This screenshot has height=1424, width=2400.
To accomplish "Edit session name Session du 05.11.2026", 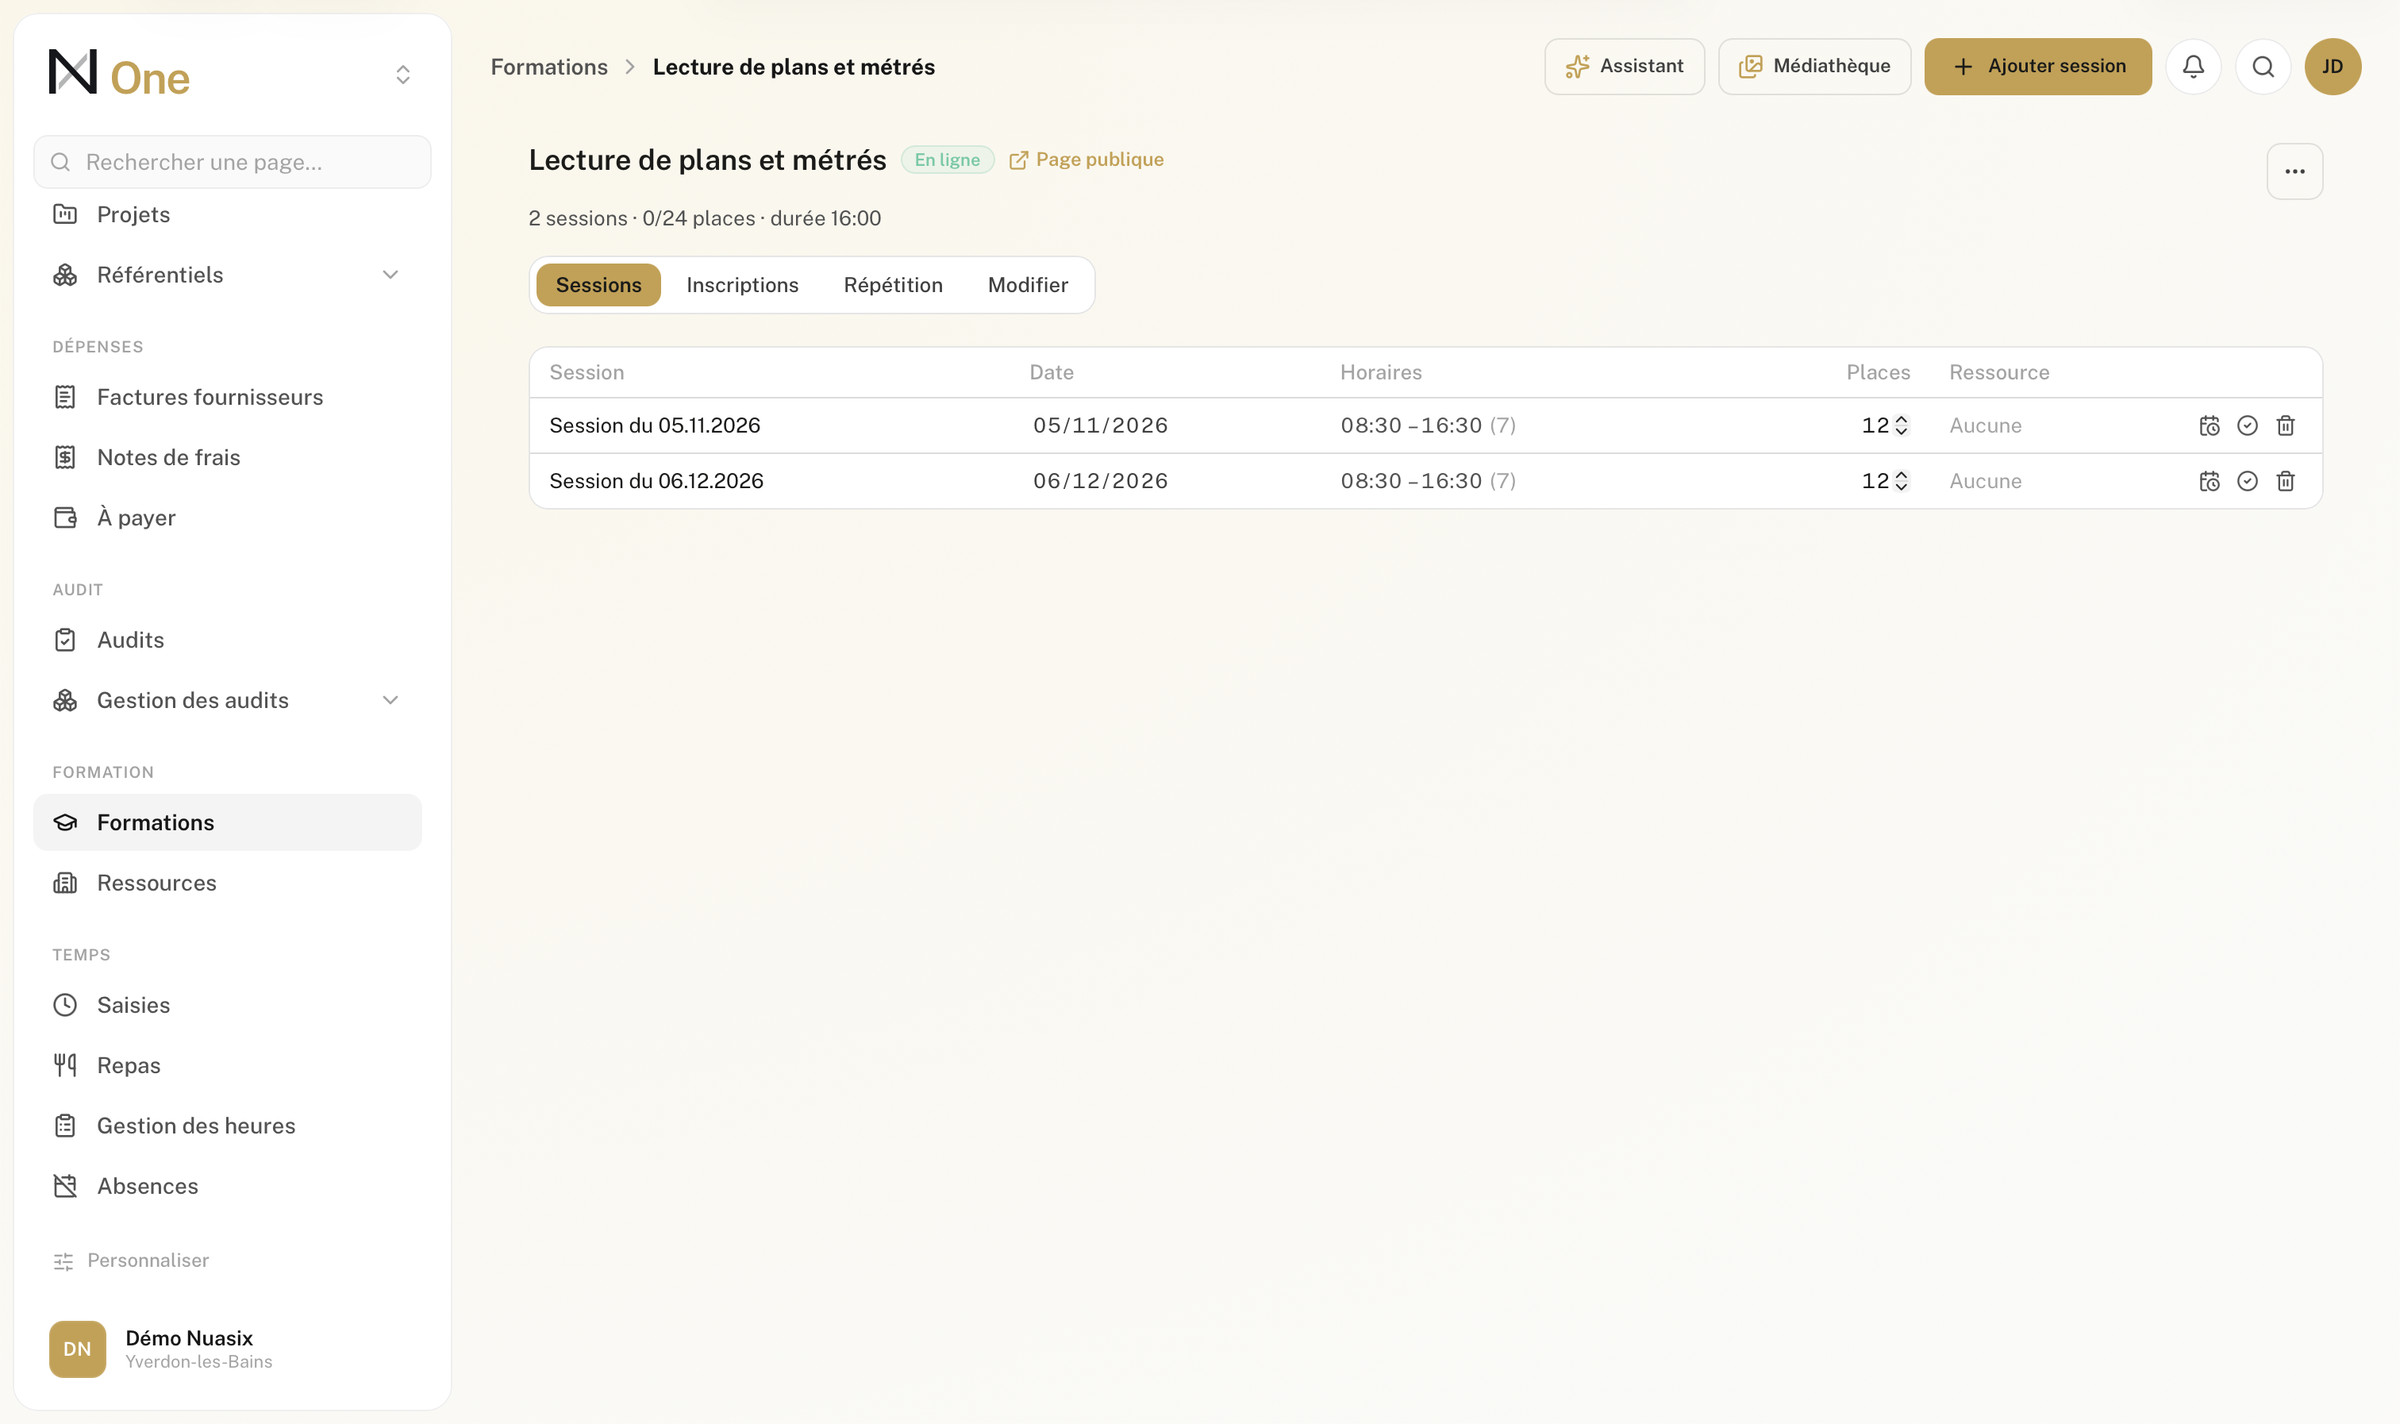I will point(655,425).
